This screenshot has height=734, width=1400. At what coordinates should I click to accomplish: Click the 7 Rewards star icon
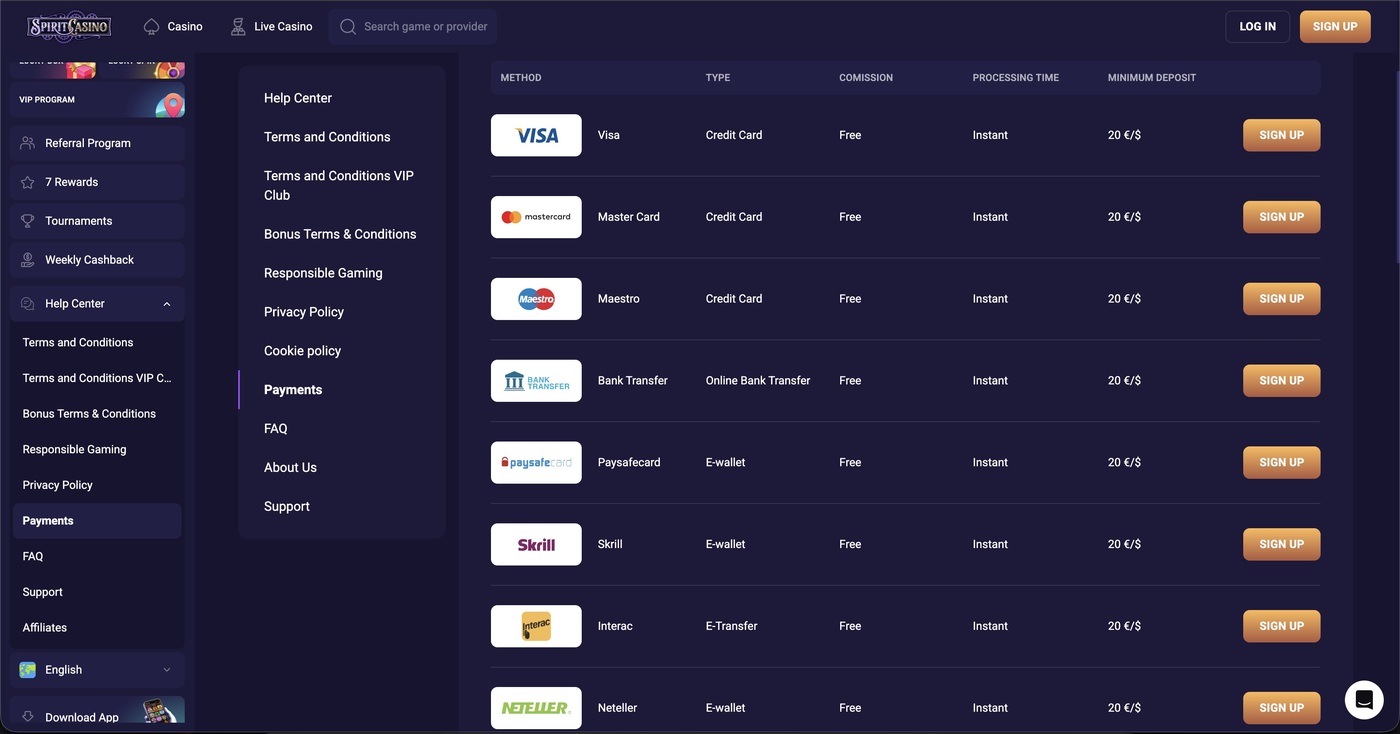28,182
